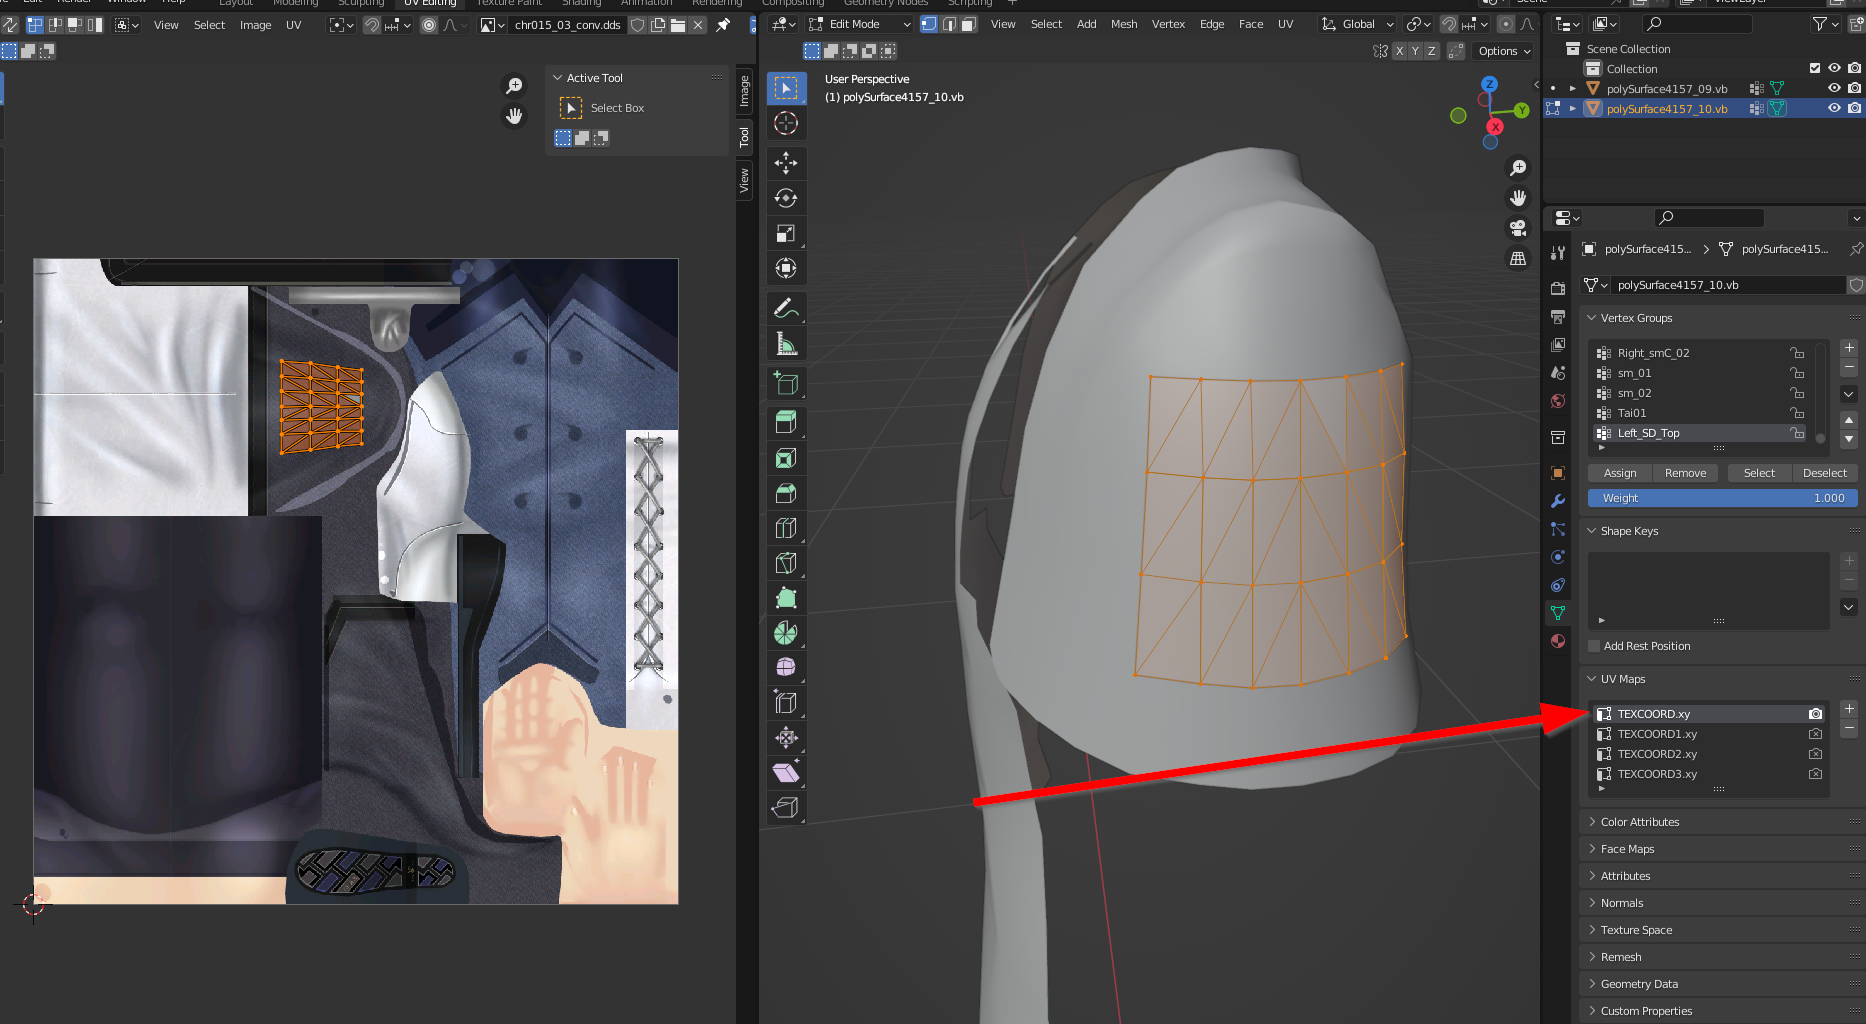Toggle the Collection exclude checkbox
Viewport: 1866px width, 1024px height.
tap(1814, 68)
